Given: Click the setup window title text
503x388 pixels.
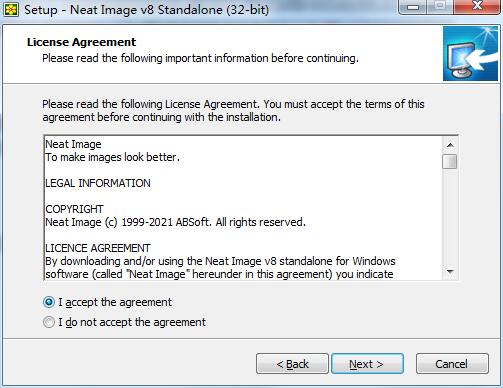Looking at the screenshot, I should click(146, 9).
